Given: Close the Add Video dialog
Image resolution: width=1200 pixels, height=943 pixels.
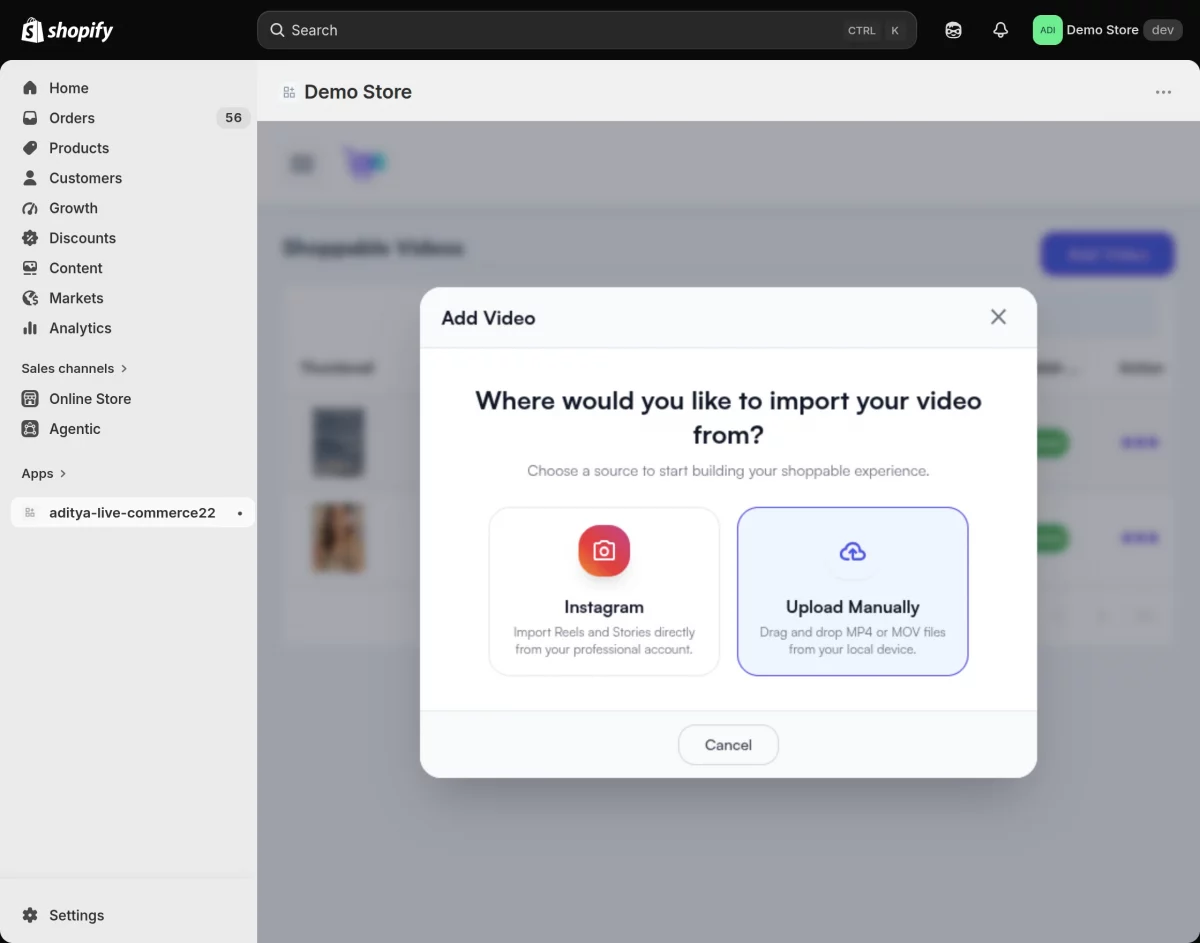Looking at the screenshot, I should pos(998,317).
